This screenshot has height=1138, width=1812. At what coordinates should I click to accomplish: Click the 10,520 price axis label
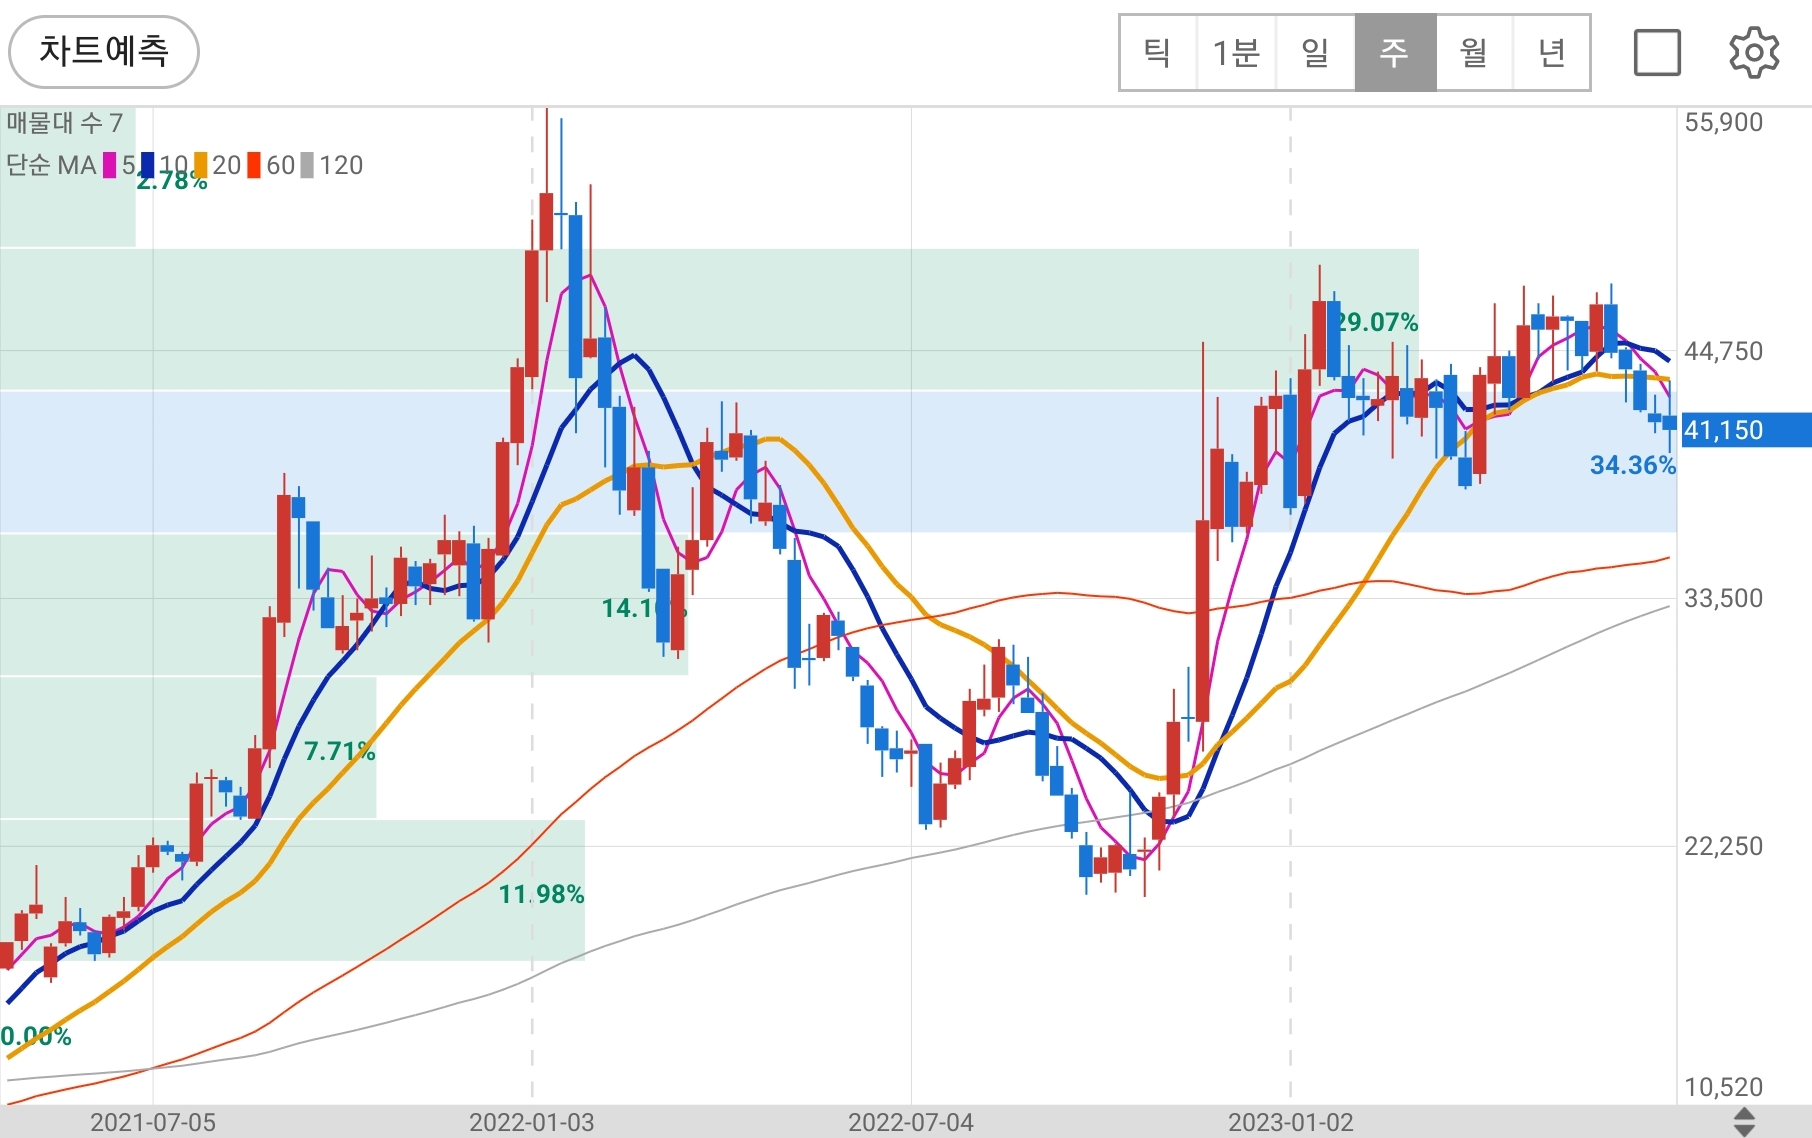pyautogui.click(x=1724, y=1087)
